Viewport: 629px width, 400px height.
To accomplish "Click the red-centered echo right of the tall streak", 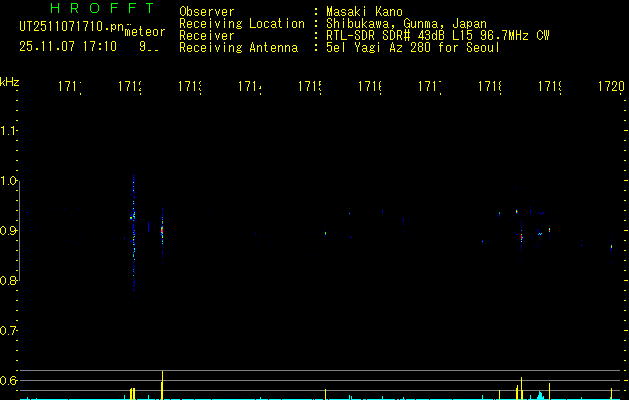I will click(x=162, y=230).
